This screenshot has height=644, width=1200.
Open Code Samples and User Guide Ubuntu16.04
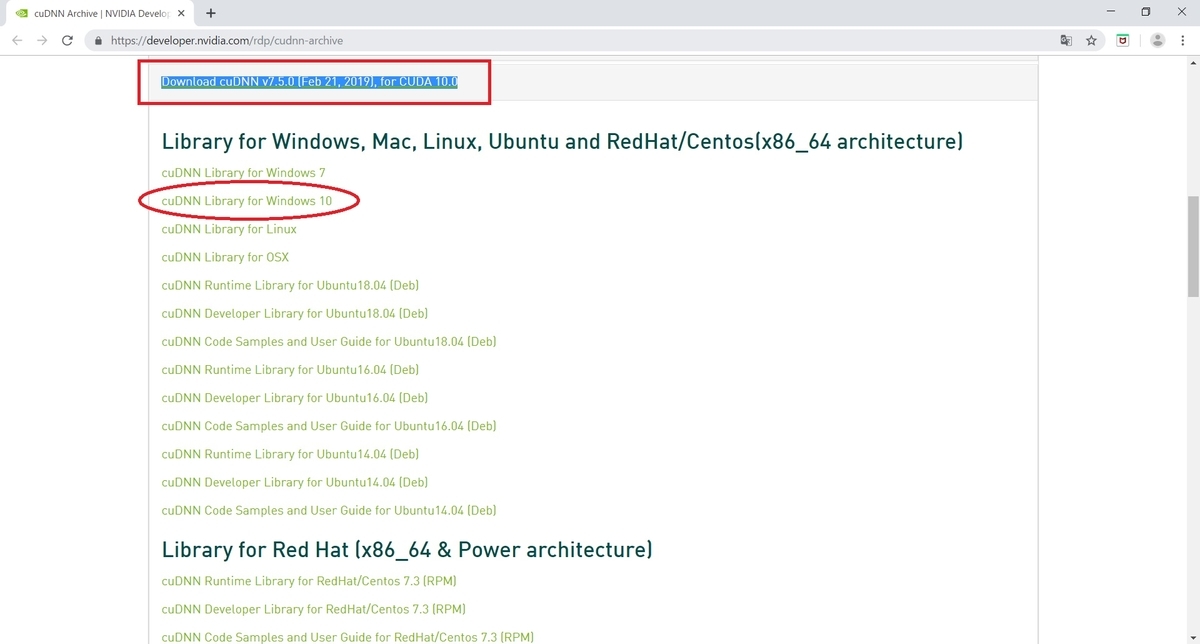tap(329, 425)
